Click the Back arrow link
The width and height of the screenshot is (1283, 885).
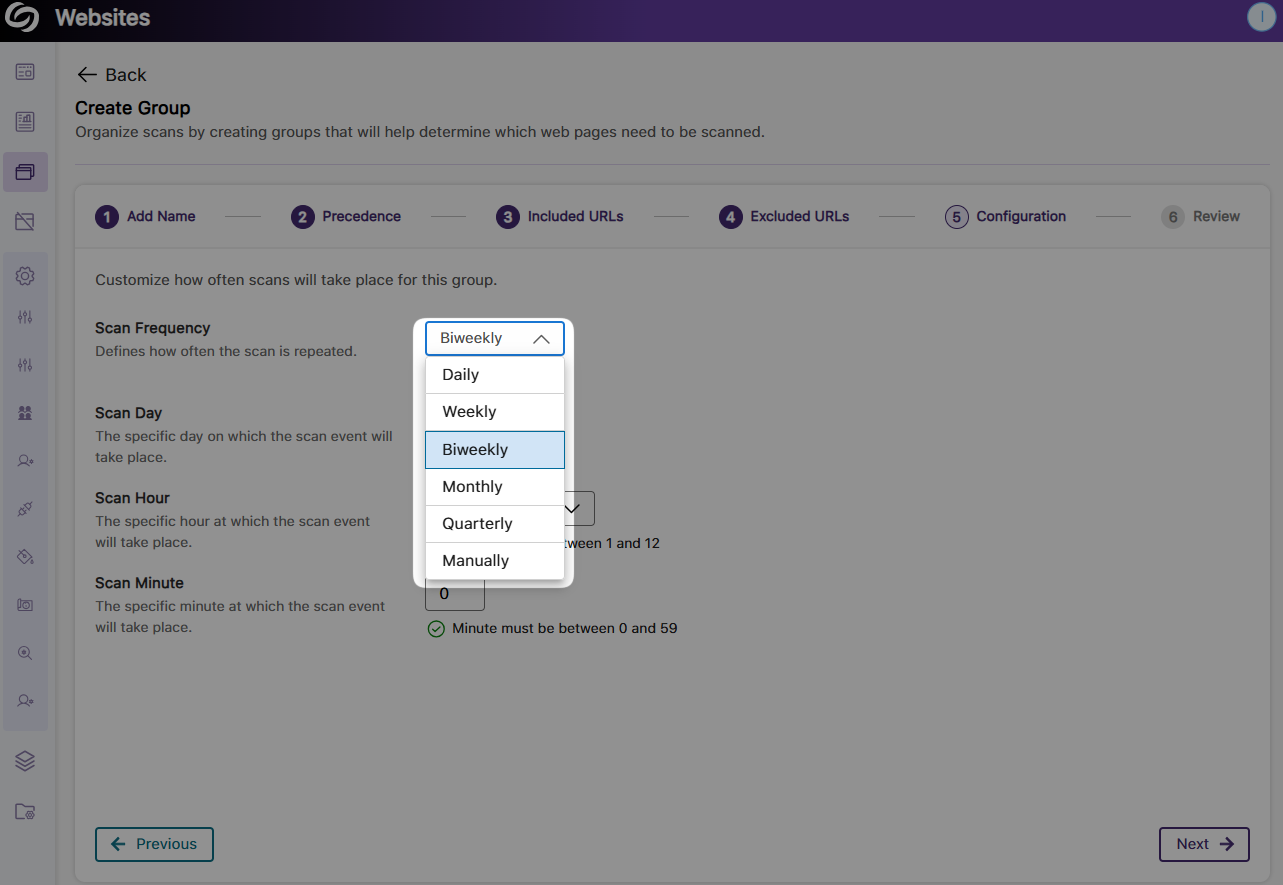(111, 75)
